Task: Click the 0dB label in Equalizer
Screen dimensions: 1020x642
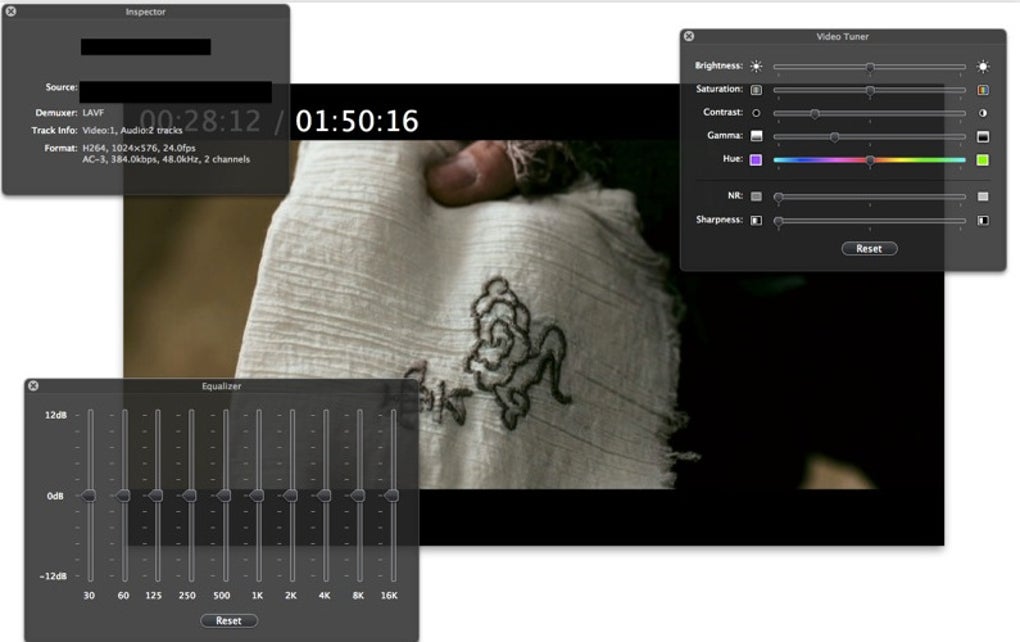Action: 55,496
